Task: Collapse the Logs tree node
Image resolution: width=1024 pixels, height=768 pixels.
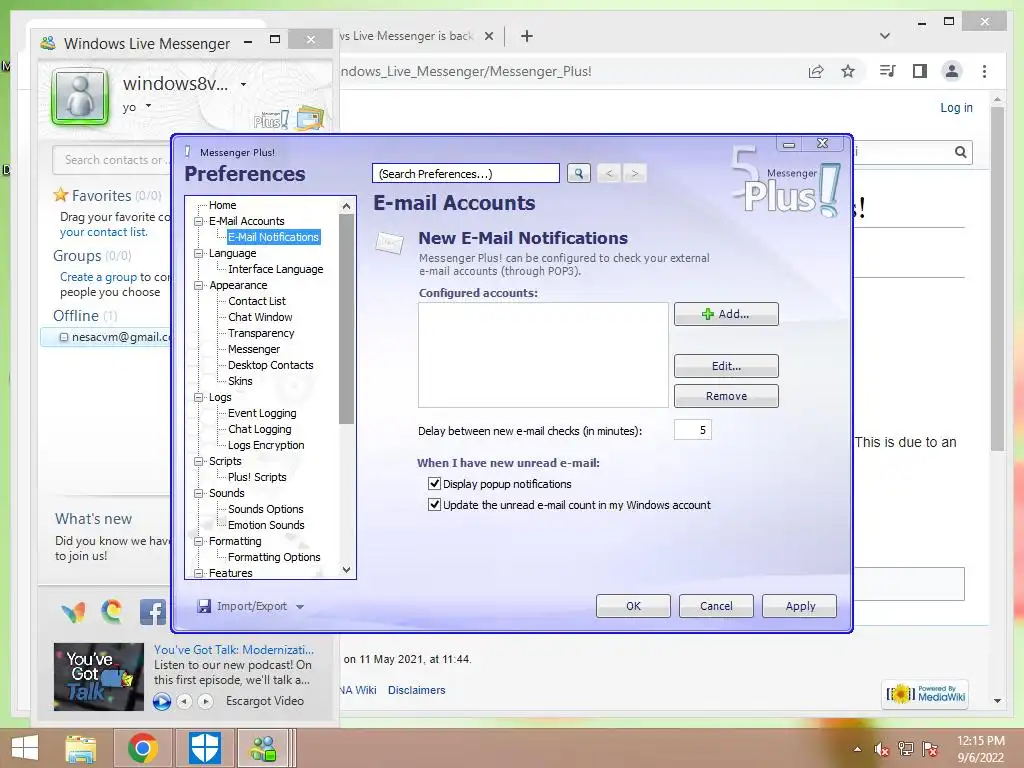Action: (199, 397)
